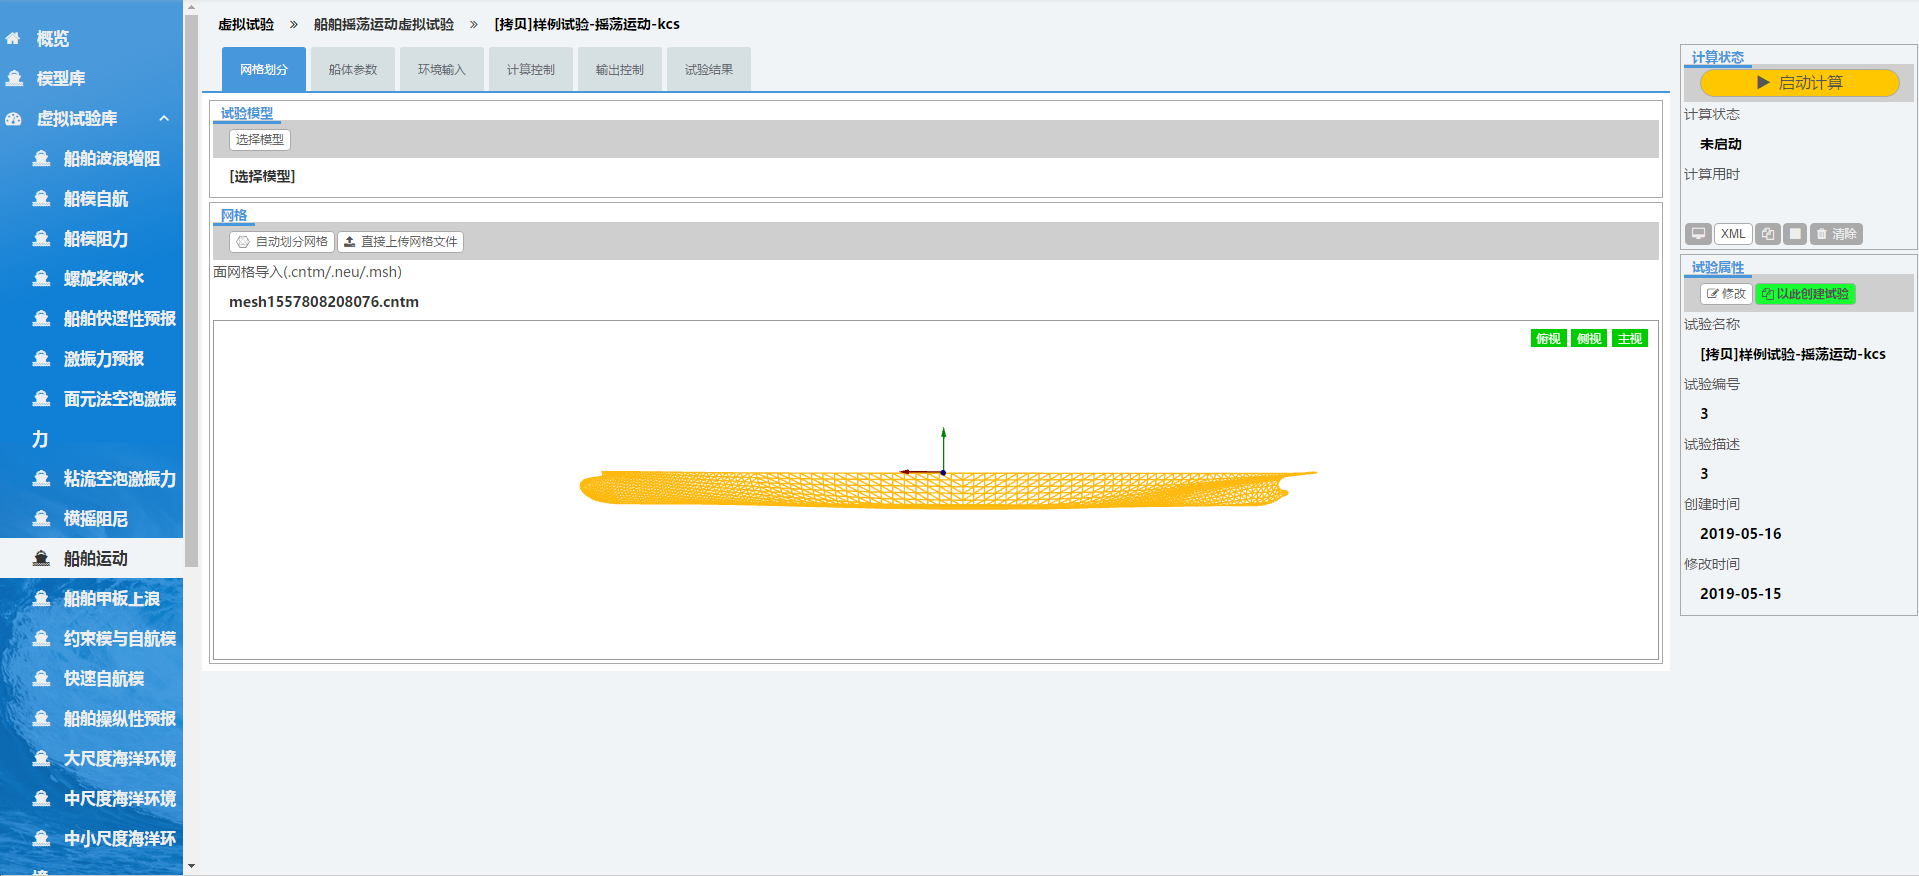Viewport: 1919px width, 876px height.
Task: Open the 试验结果 tab
Action: [708, 70]
